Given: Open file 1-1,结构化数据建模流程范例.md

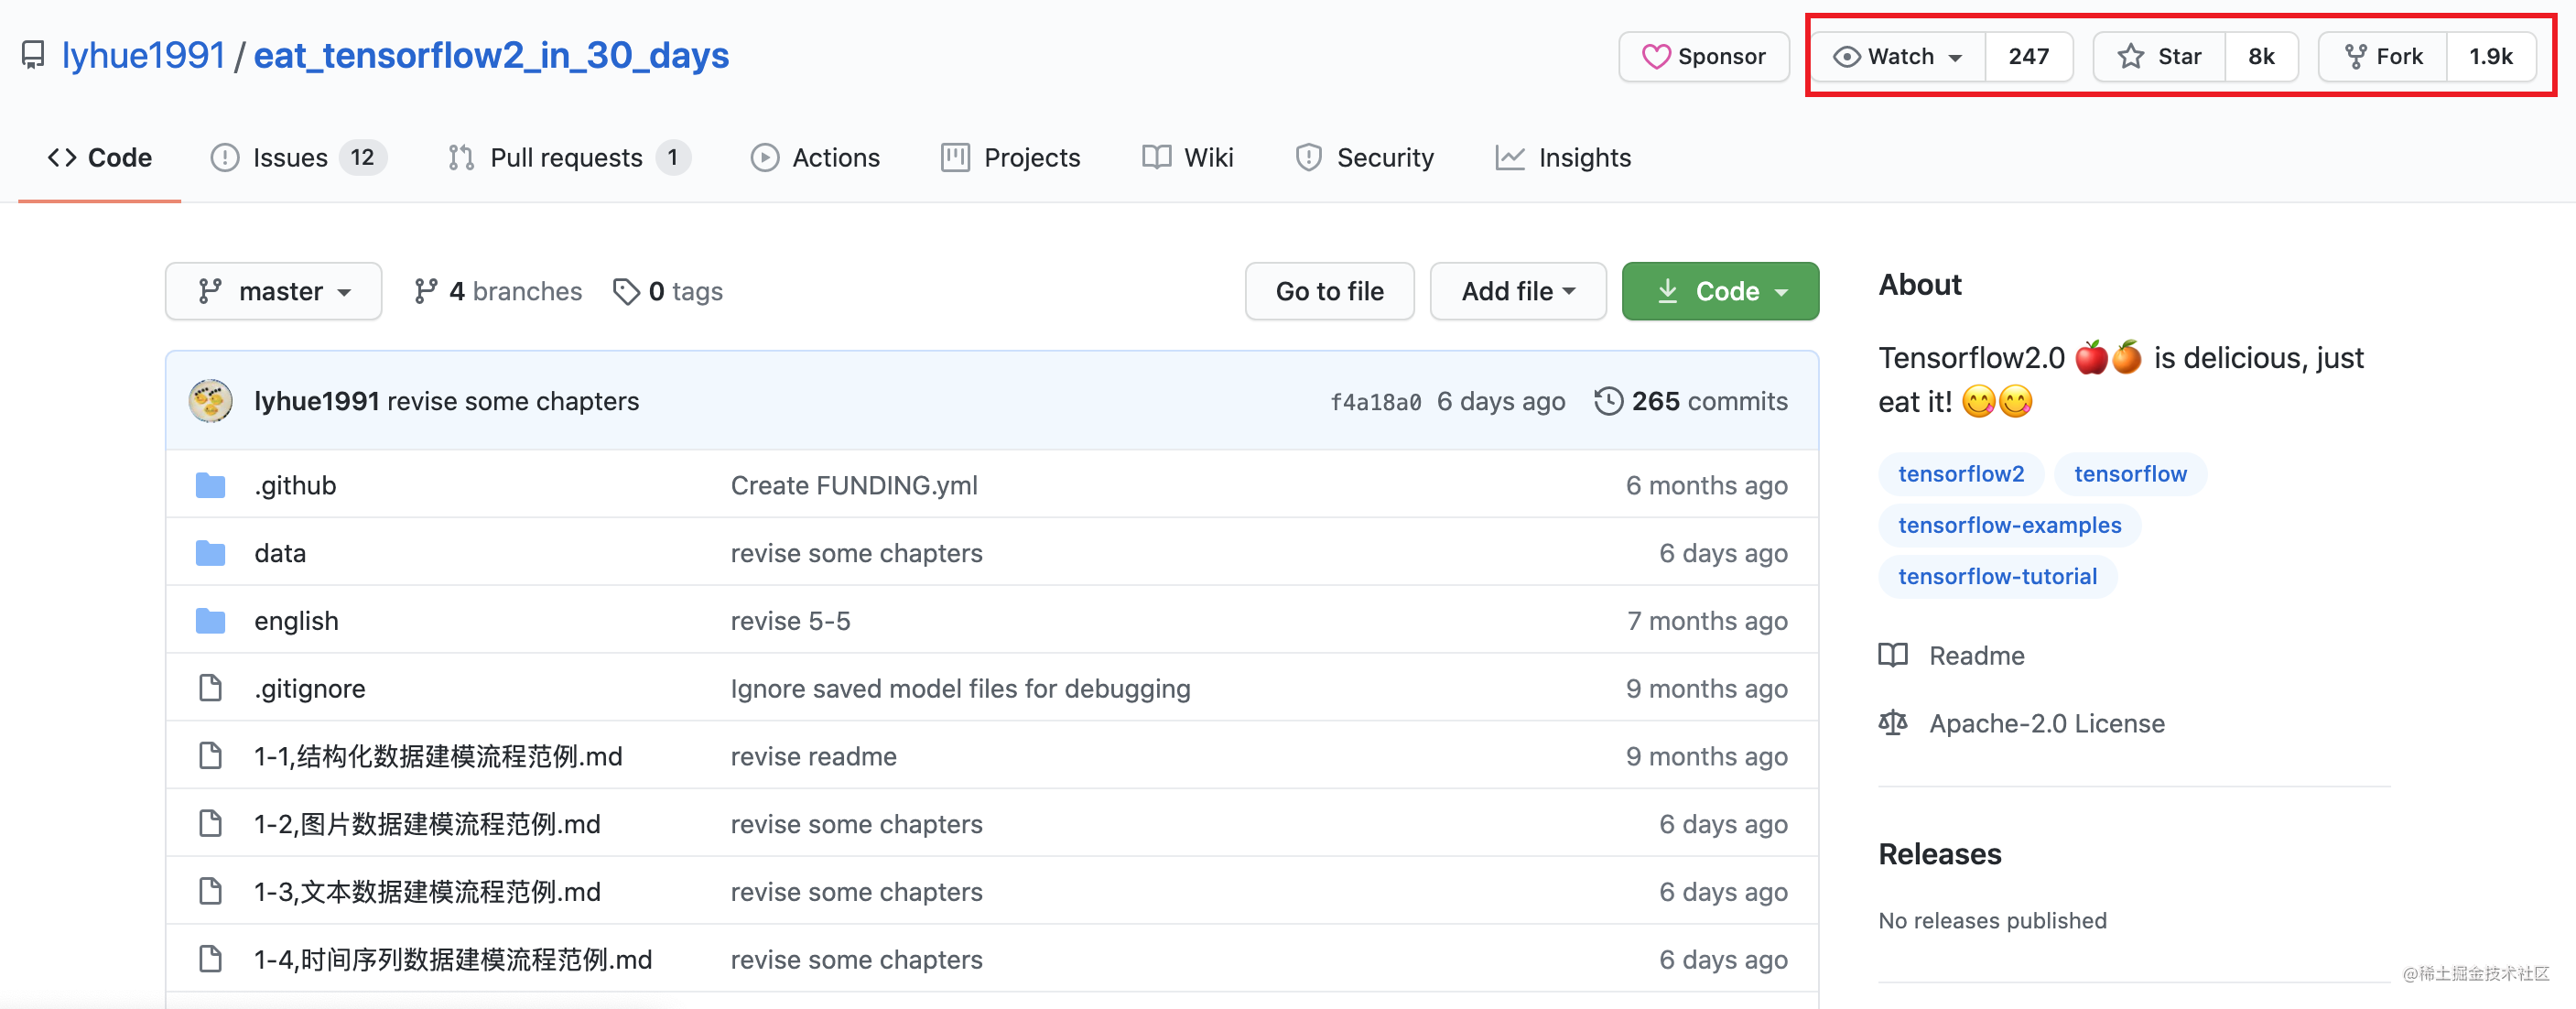Looking at the screenshot, I should pos(438,757).
